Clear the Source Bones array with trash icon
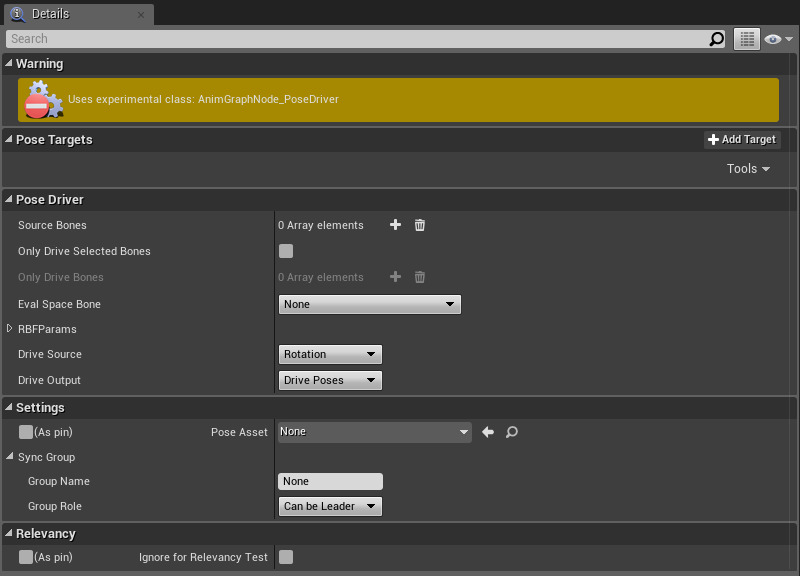 [x=420, y=225]
